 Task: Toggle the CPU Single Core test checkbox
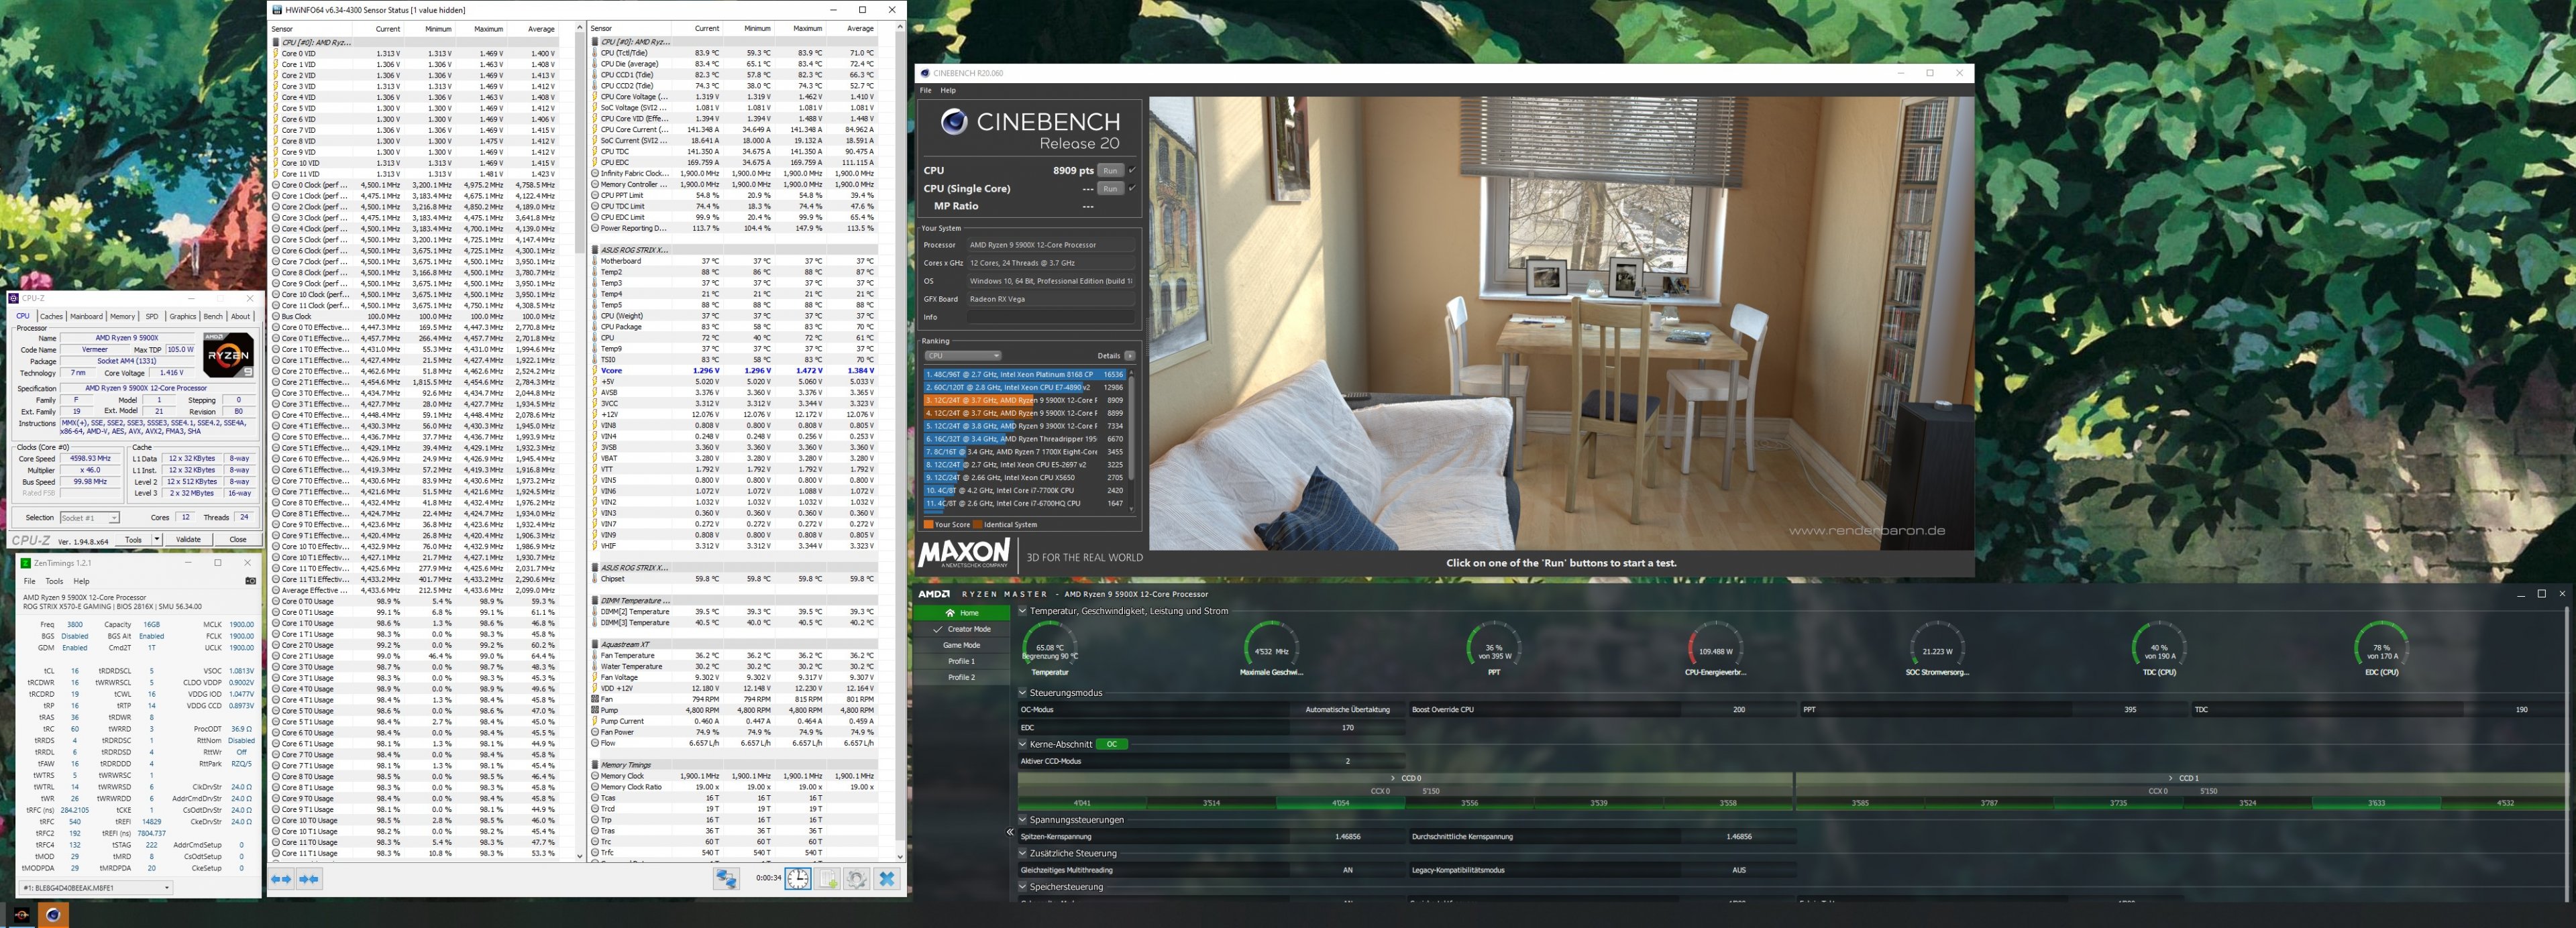click(1132, 188)
